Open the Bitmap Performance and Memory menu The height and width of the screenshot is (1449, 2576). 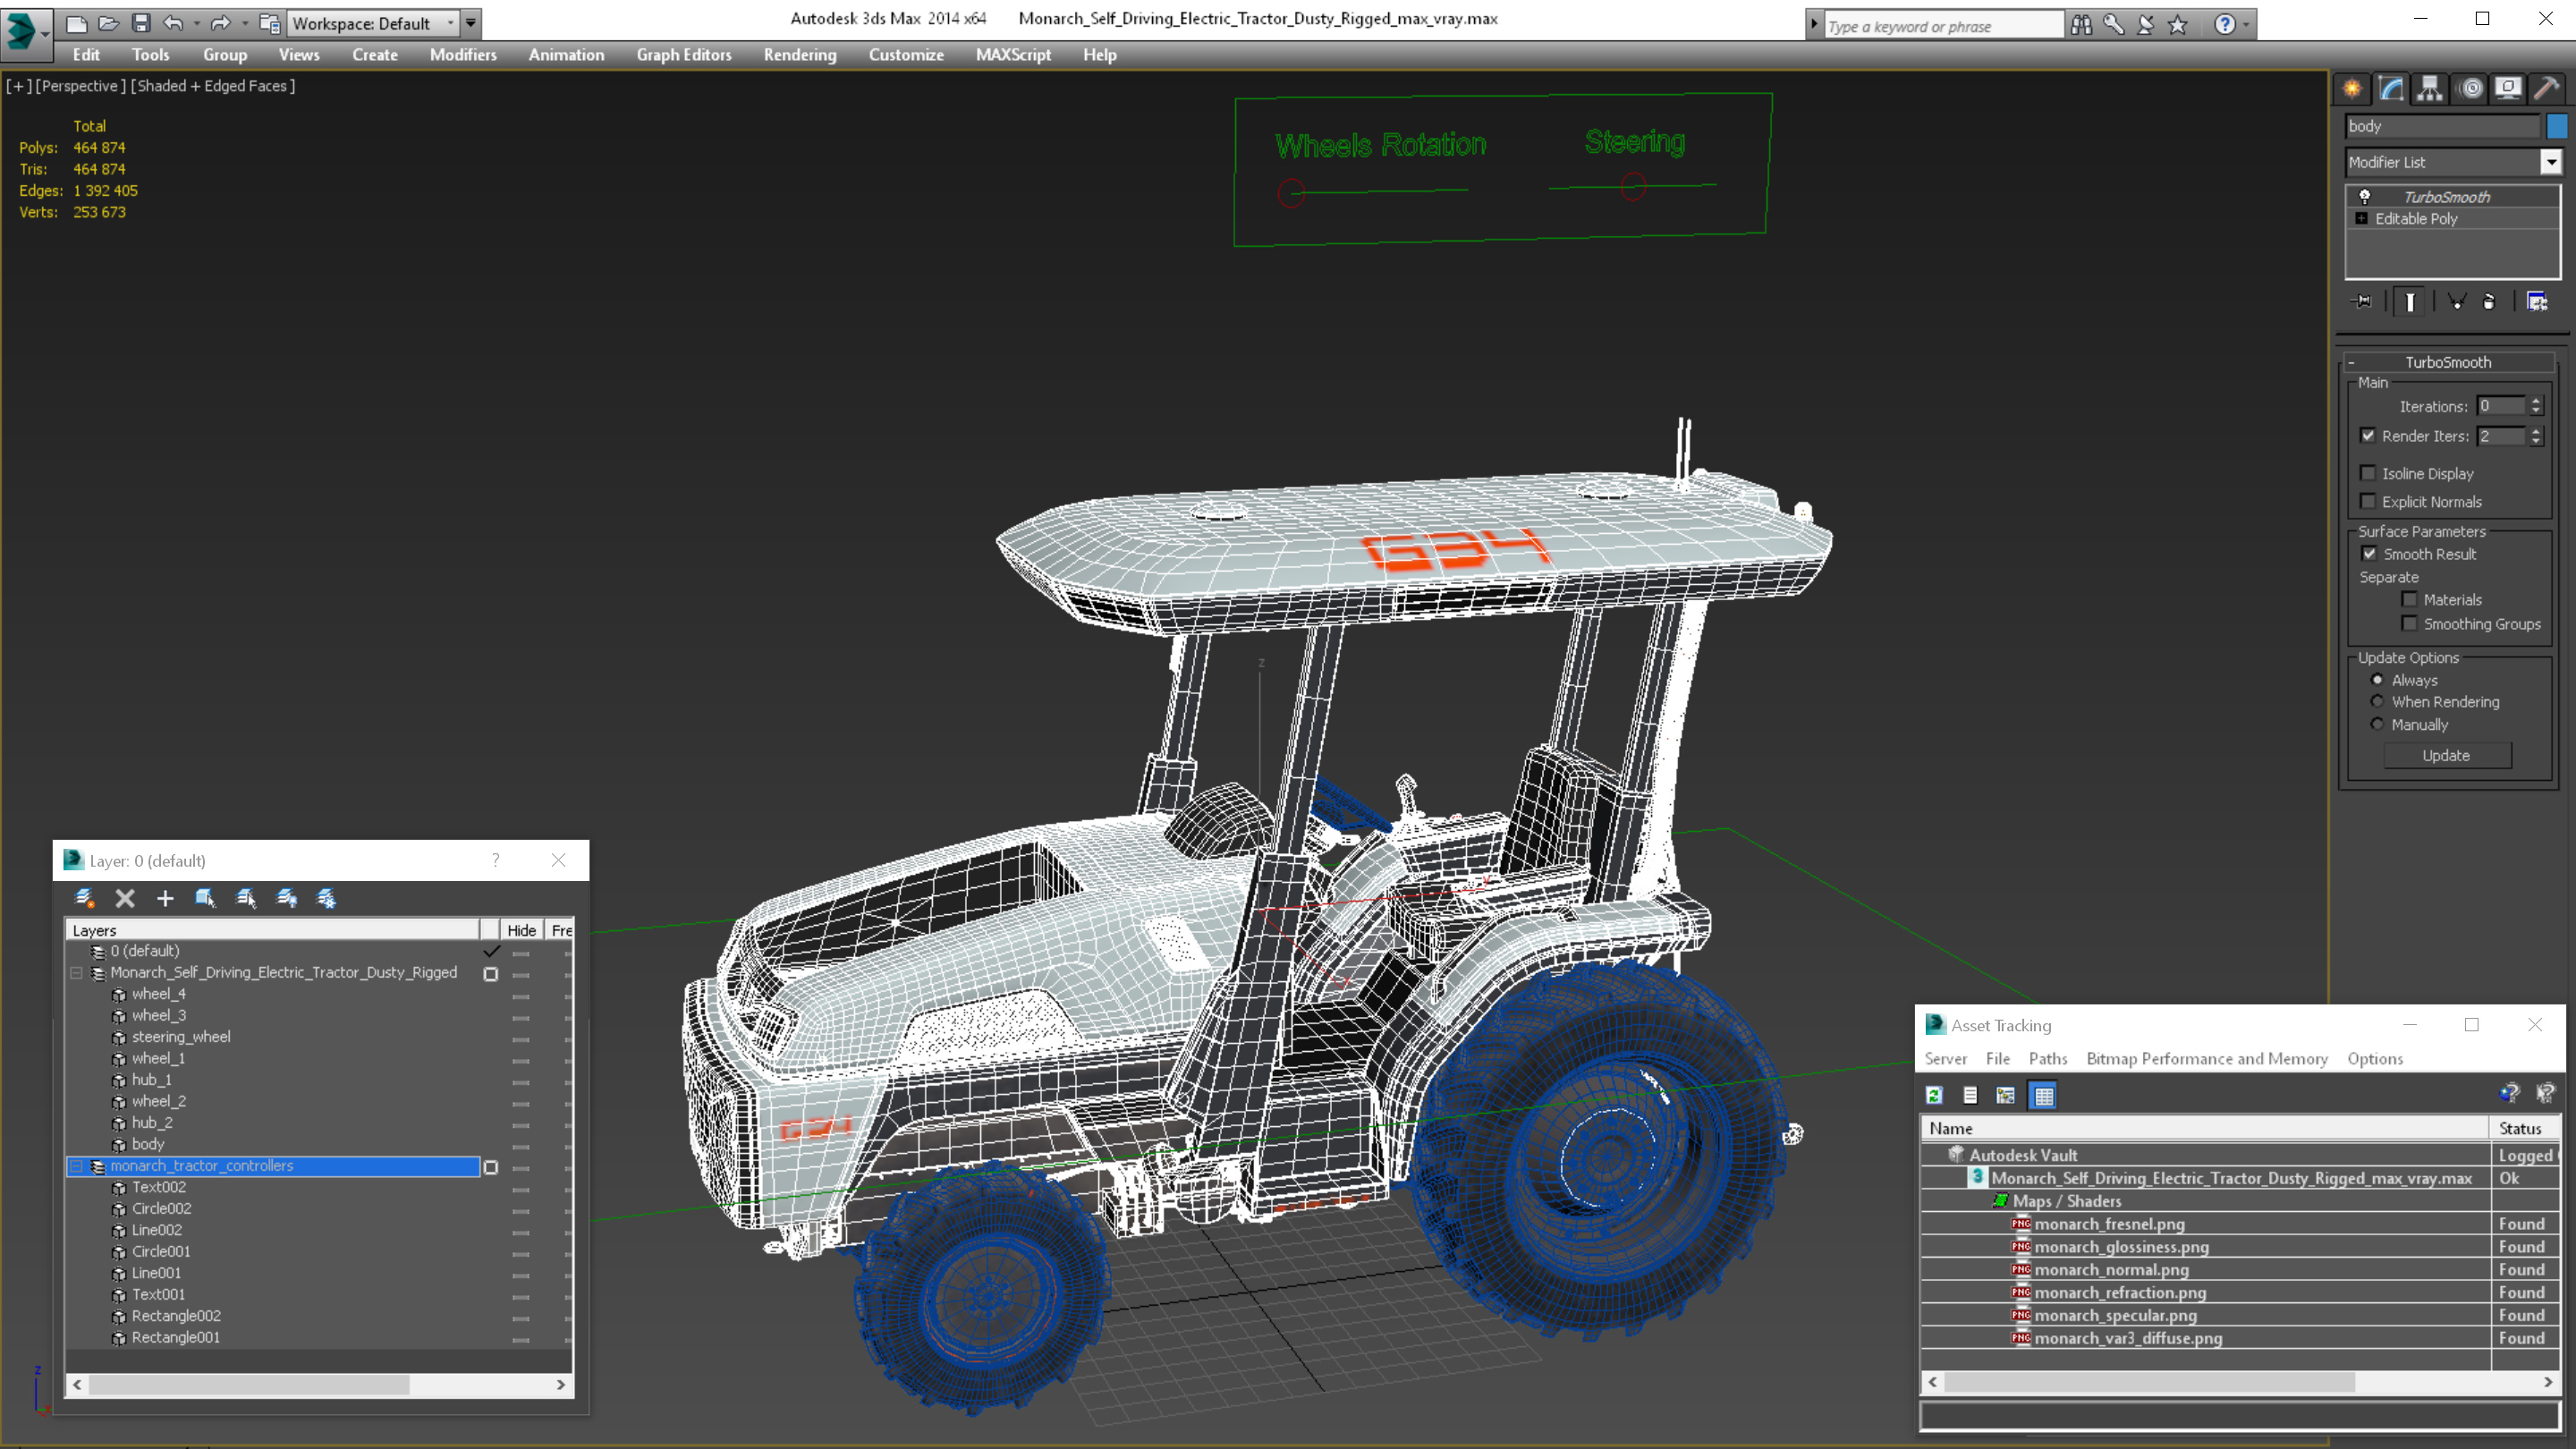(x=2206, y=1058)
